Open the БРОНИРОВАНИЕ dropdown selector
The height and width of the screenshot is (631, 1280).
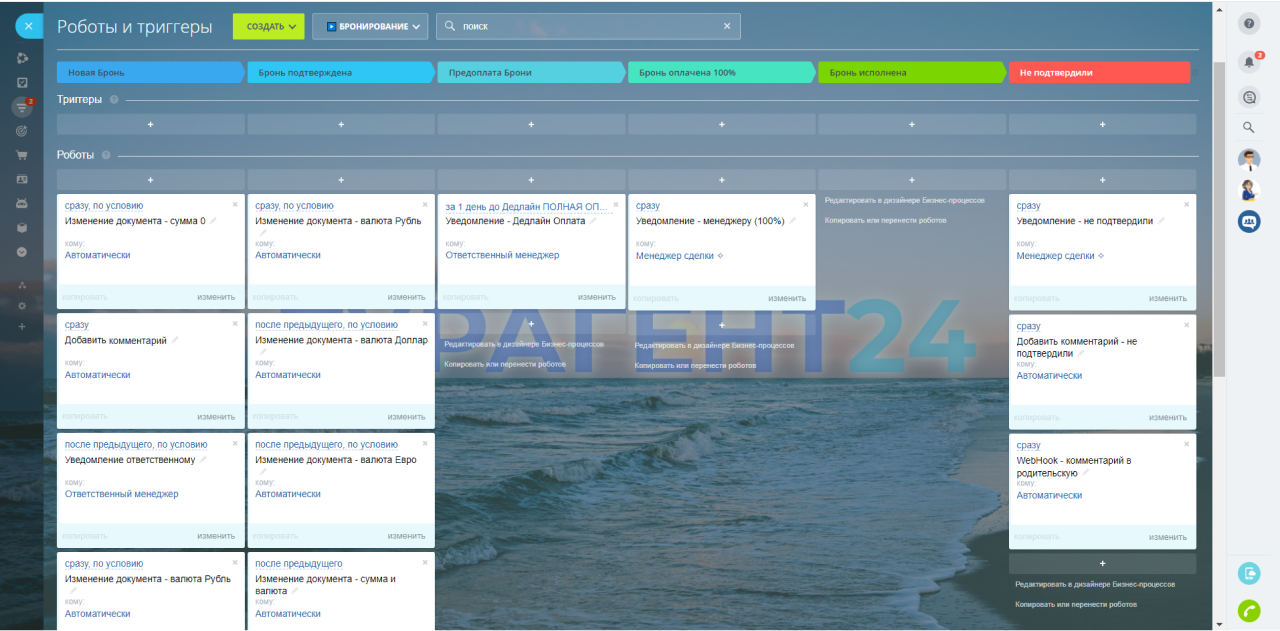[x=370, y=26]
